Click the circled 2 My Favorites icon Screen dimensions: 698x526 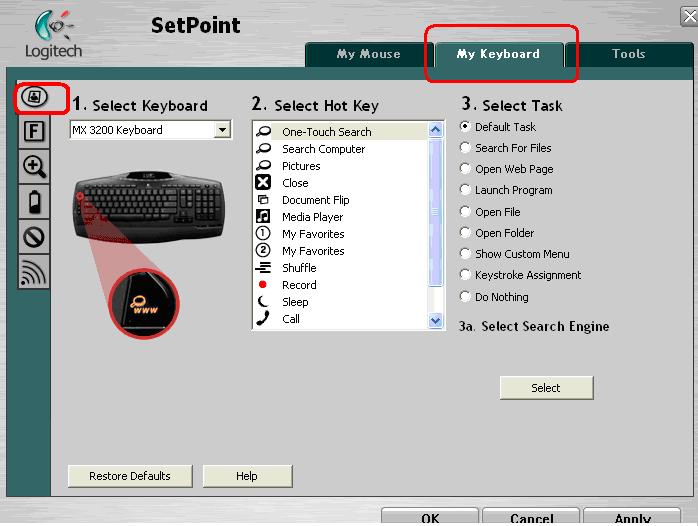click(263, 250)
